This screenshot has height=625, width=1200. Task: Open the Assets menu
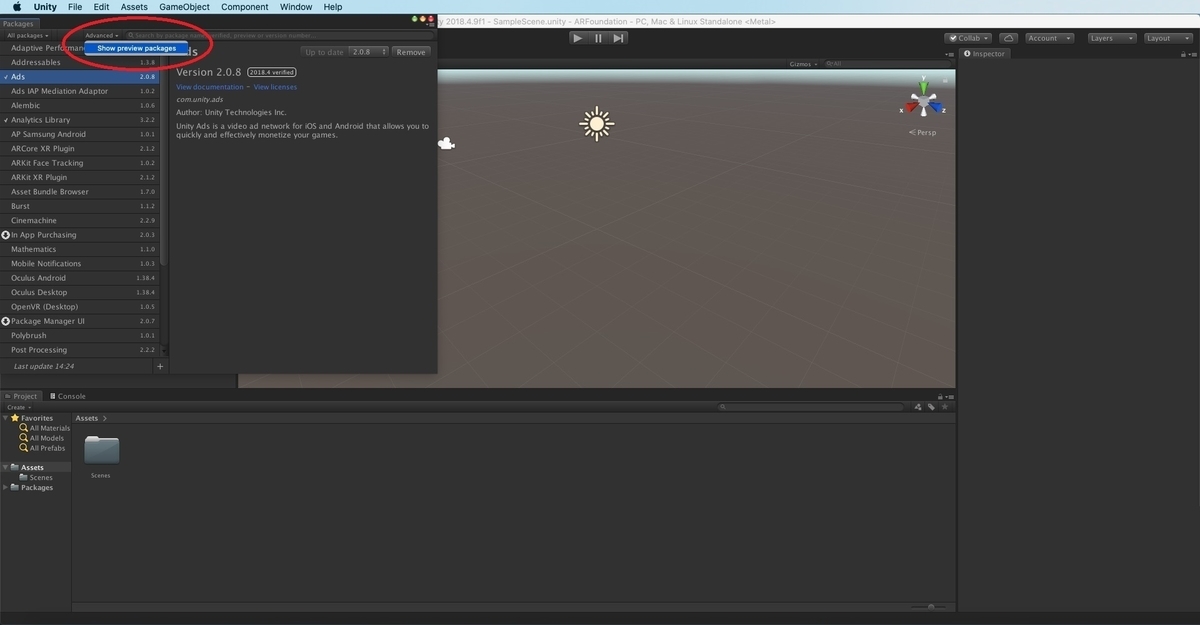coord(134,7)
